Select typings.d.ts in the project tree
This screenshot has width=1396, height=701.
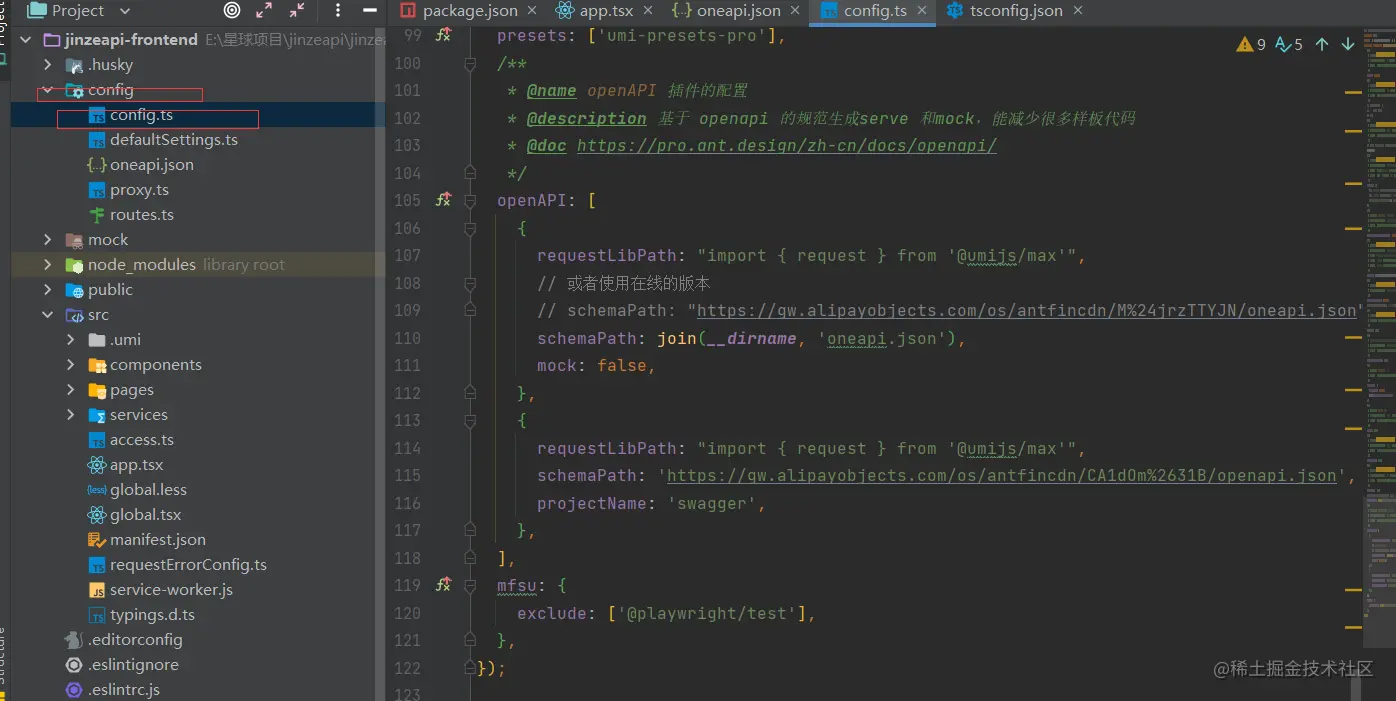pos(152,615)
